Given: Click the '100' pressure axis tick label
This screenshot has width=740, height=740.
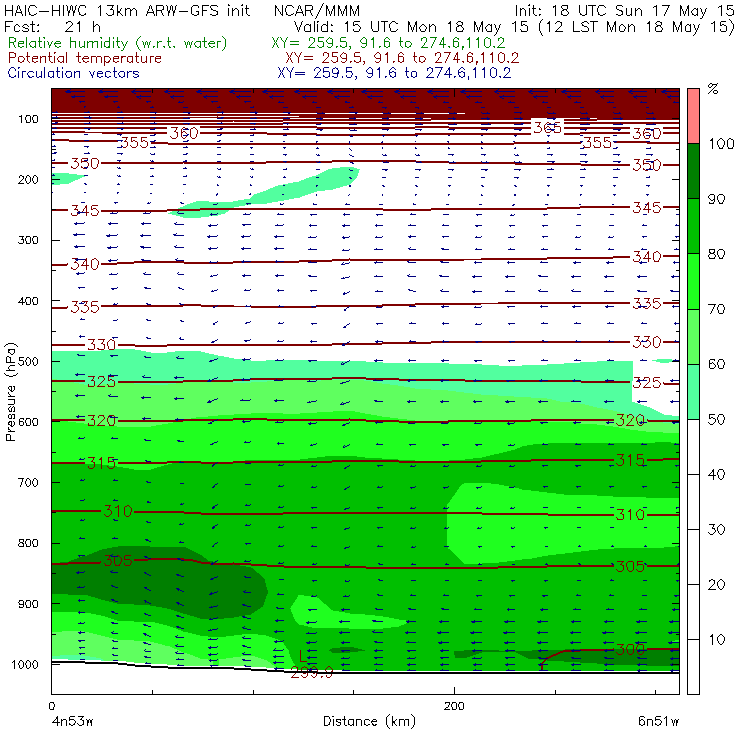Looking at the screenshot, I should pos(28,119).
